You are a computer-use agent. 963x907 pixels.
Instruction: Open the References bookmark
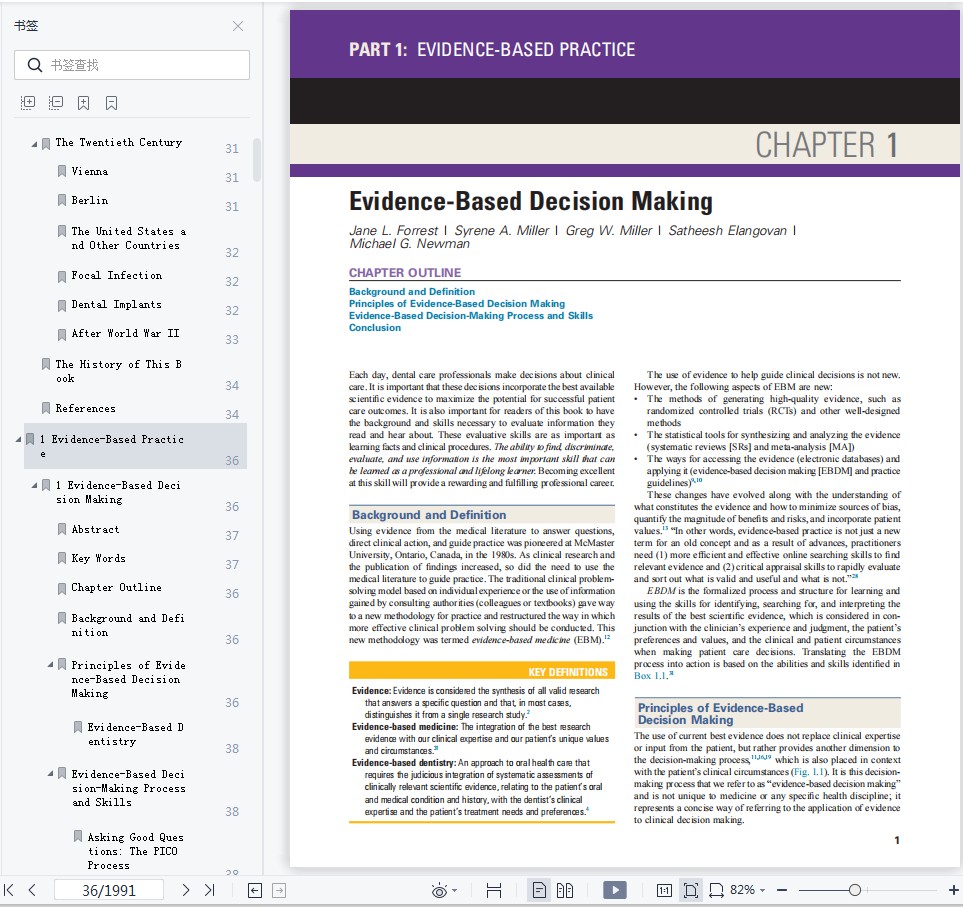[x=85, y=408]
